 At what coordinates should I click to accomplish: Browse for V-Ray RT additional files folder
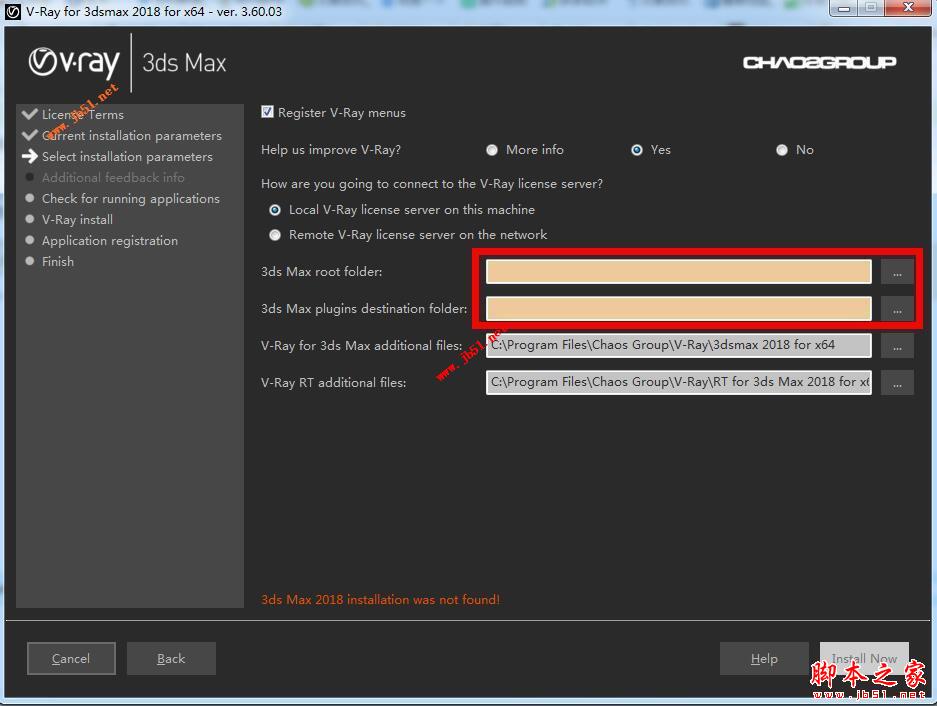897,383
